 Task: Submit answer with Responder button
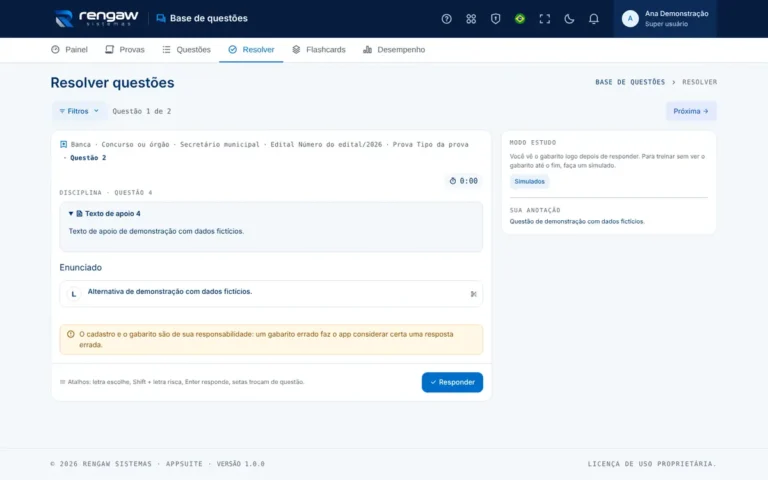click(x=452, y=382)
